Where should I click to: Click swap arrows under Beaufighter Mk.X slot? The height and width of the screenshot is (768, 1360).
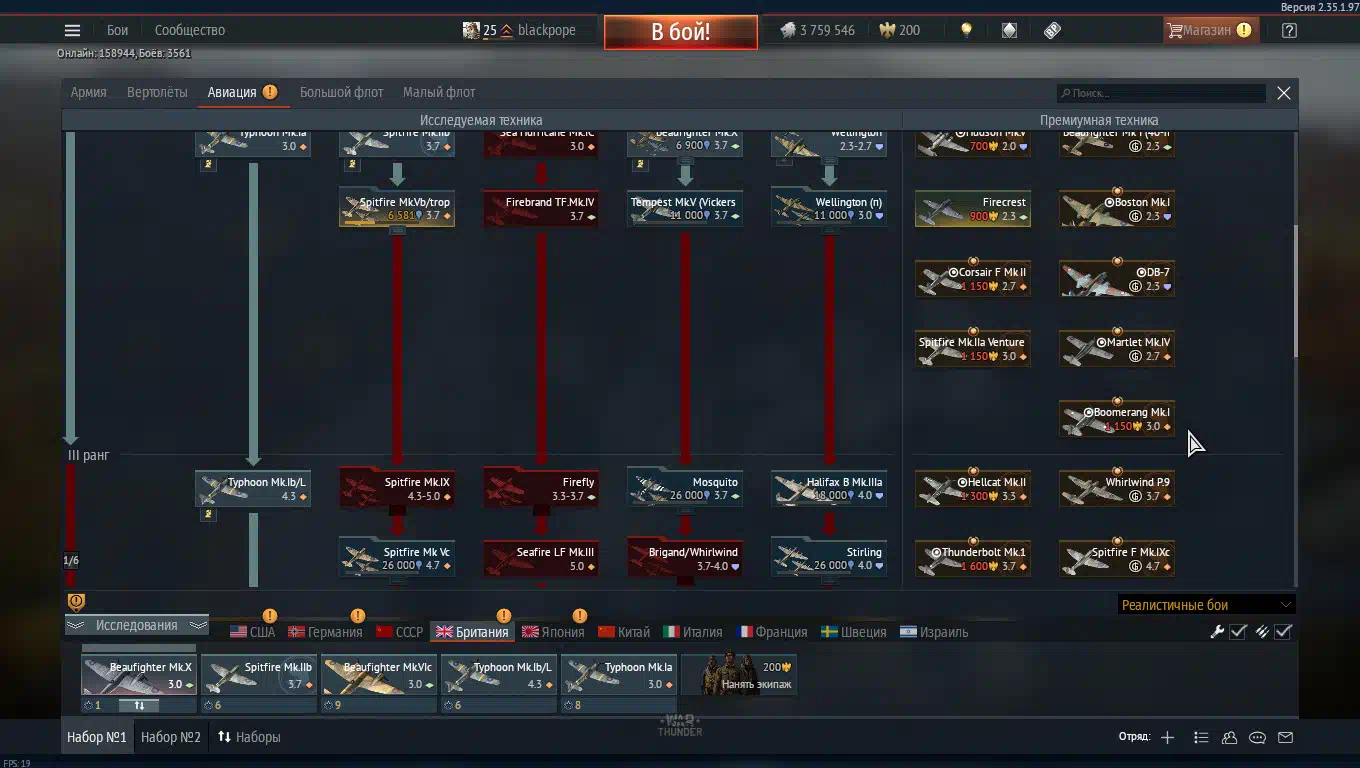[139, 705]
